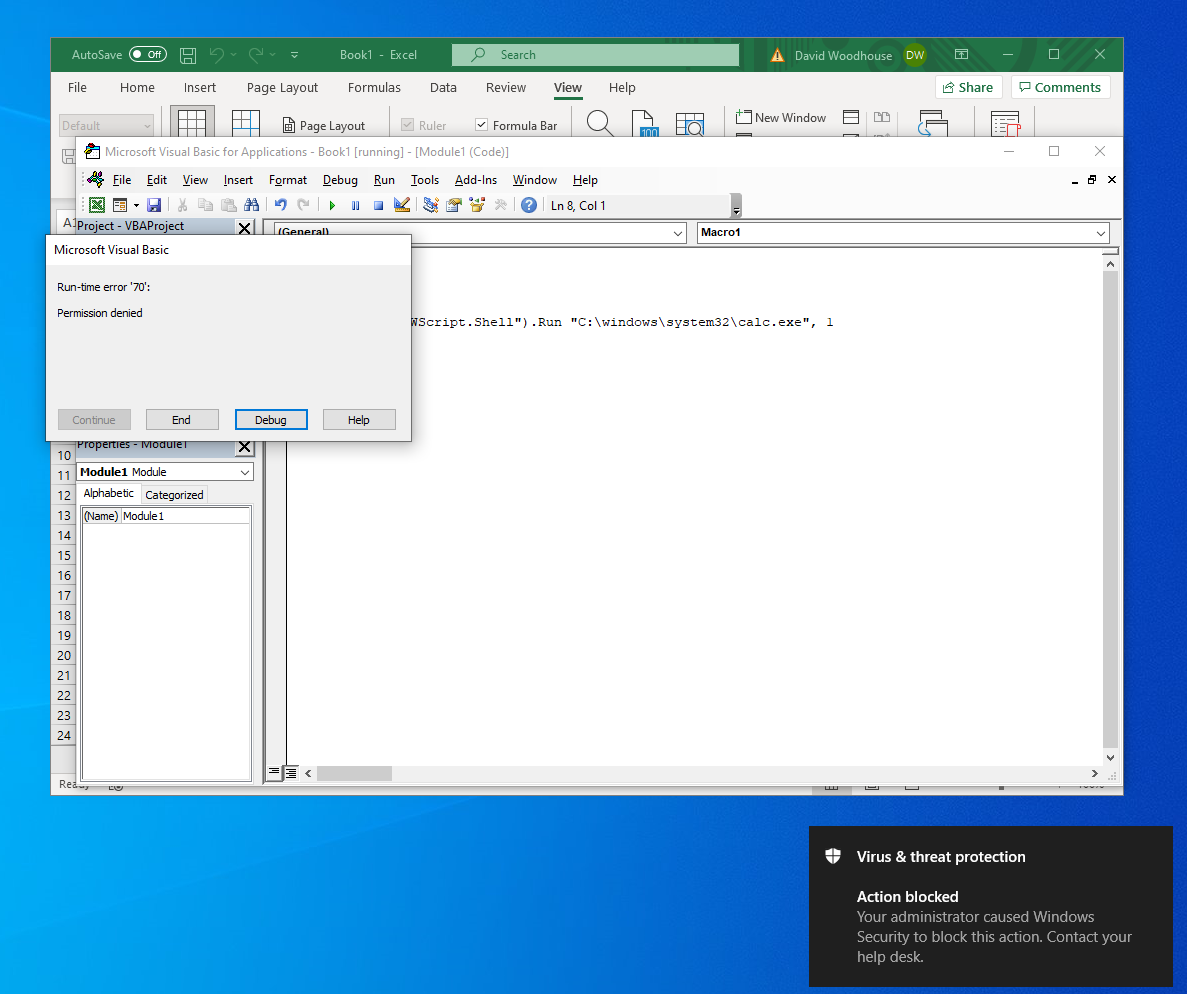The width and height of the screenshot is (1187, 994).
Task: Close the Project - VBAProject pane
Action: point(245,227)
